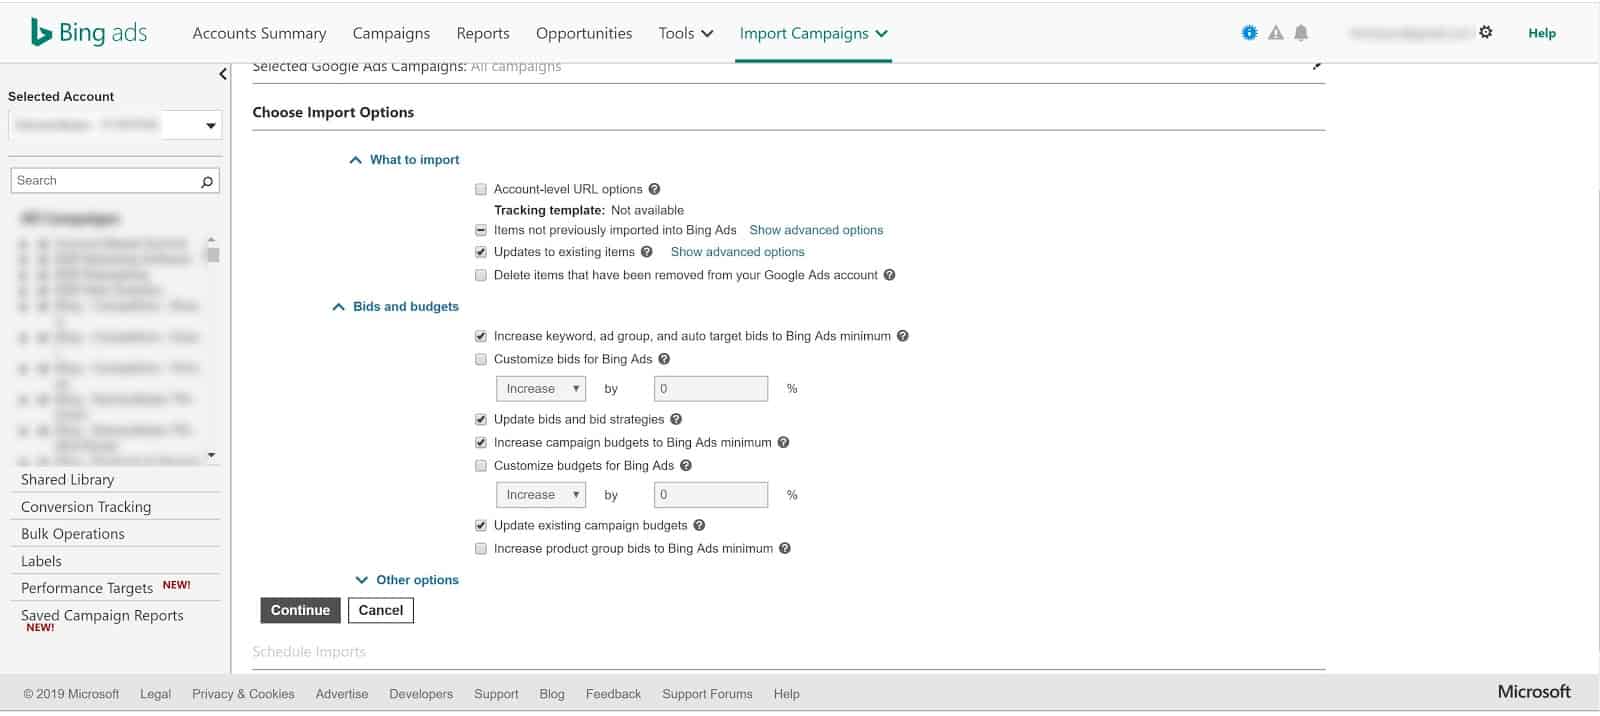1600x716 pixels.
Task: Show help for Delete removed items option
Action: [889, 275]
